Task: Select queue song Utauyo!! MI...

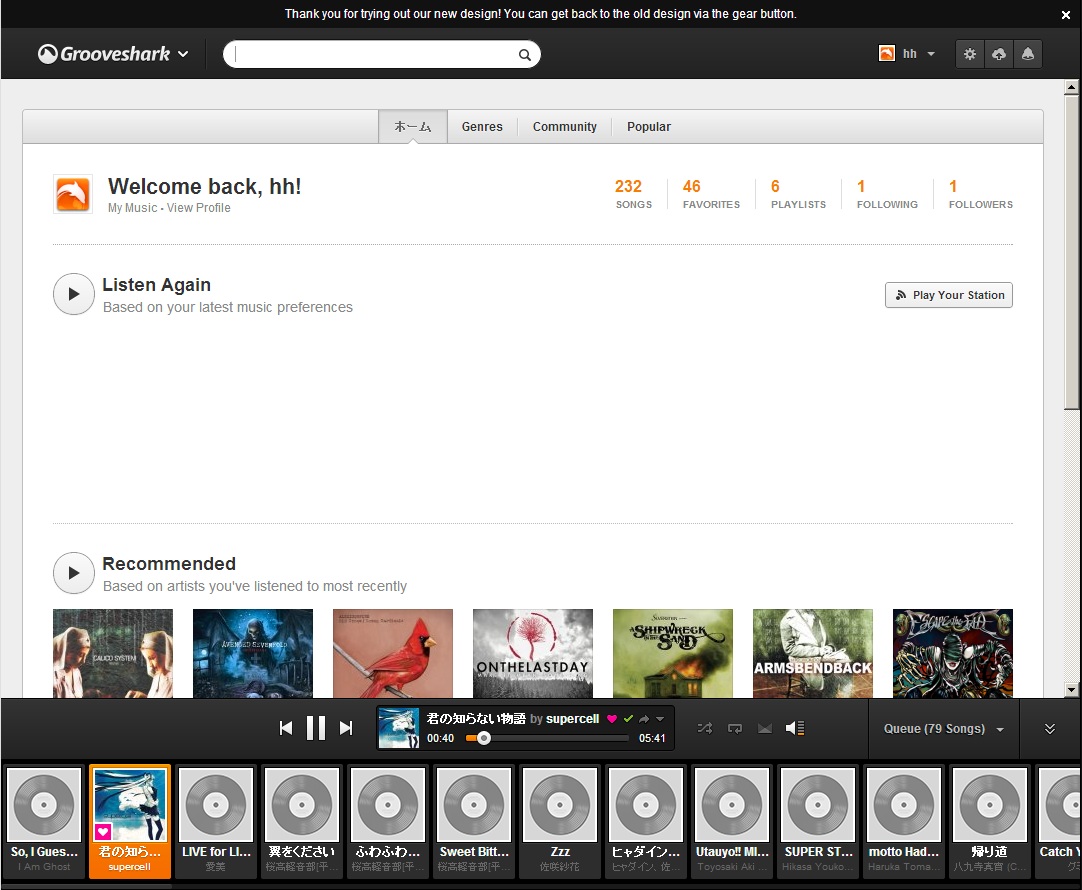Action: coord(732,821)
